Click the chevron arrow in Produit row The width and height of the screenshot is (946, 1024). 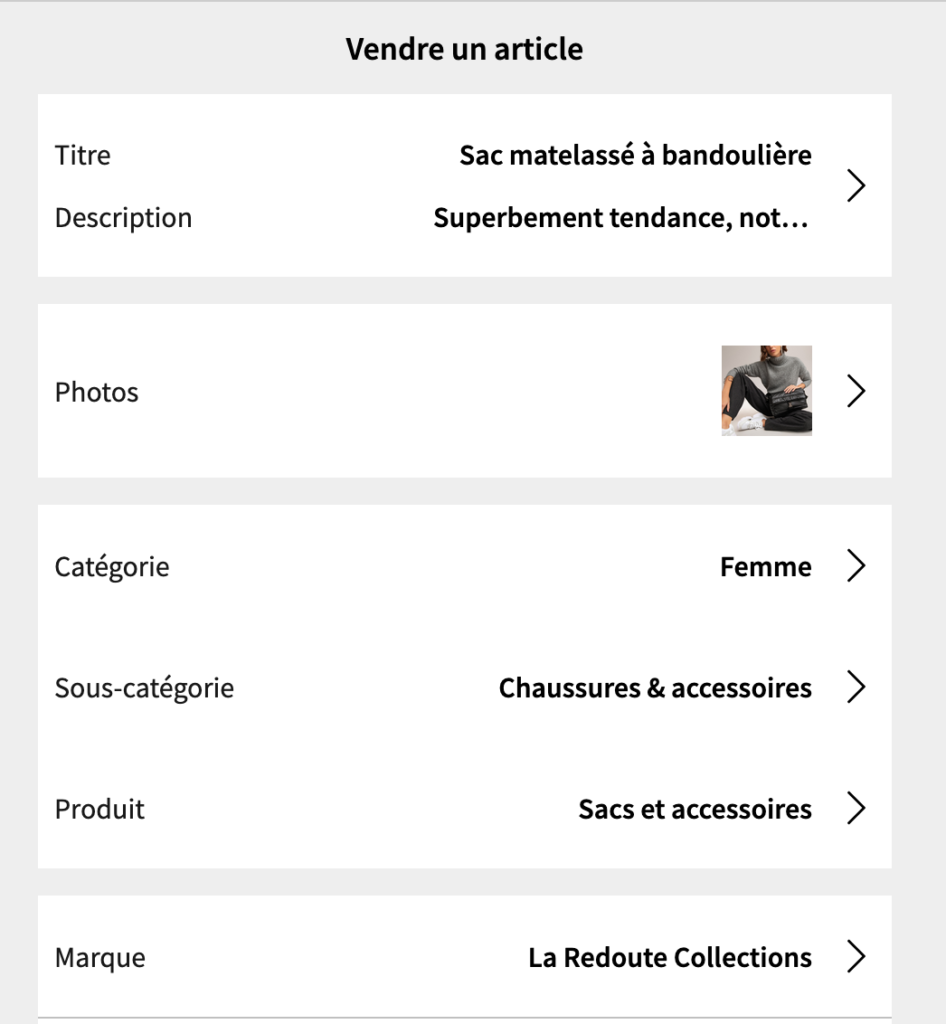pyautogui.click(x=856, y=808)
